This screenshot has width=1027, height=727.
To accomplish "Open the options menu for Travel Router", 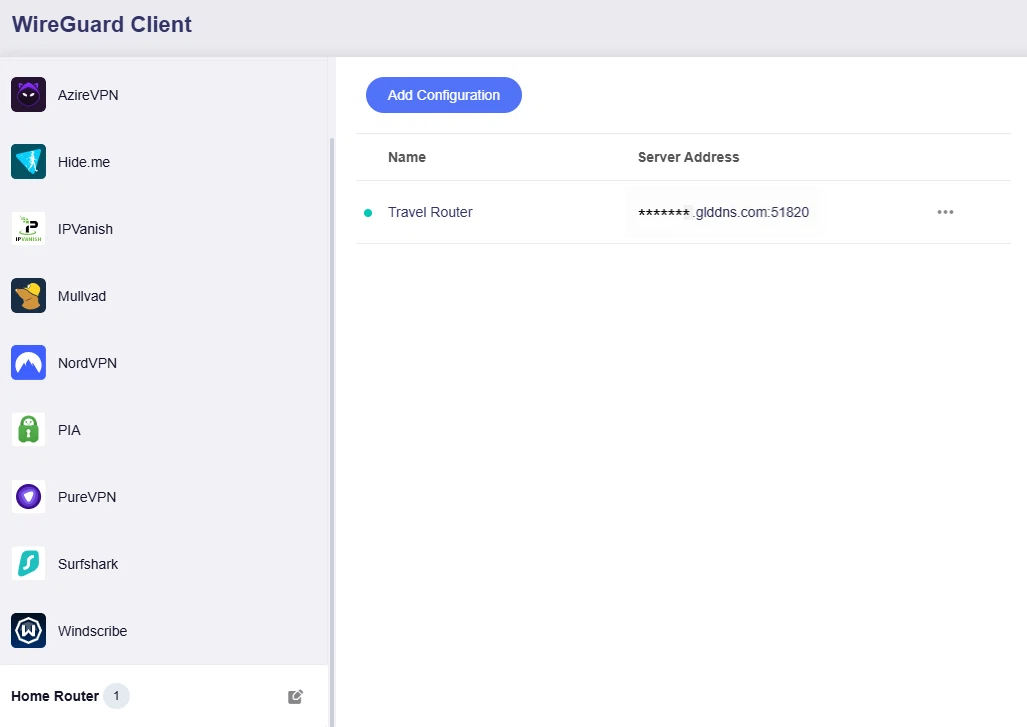I will pos(944,211).
